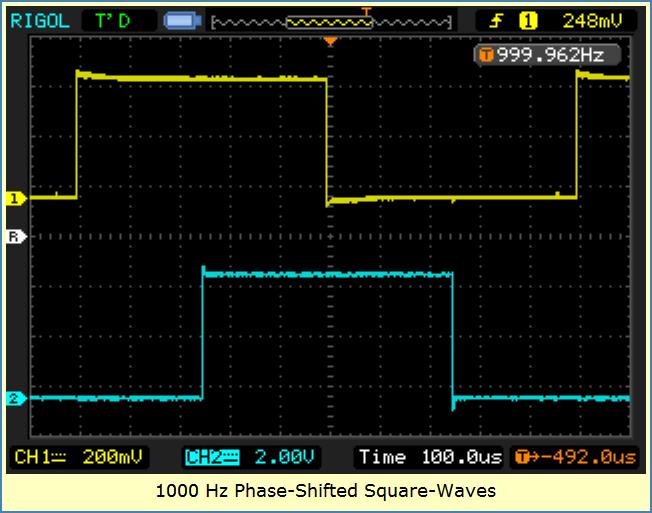
Task: Click the yellow channel 1 square wave's top
Action: pyautogui.click(x=200, y=77)
